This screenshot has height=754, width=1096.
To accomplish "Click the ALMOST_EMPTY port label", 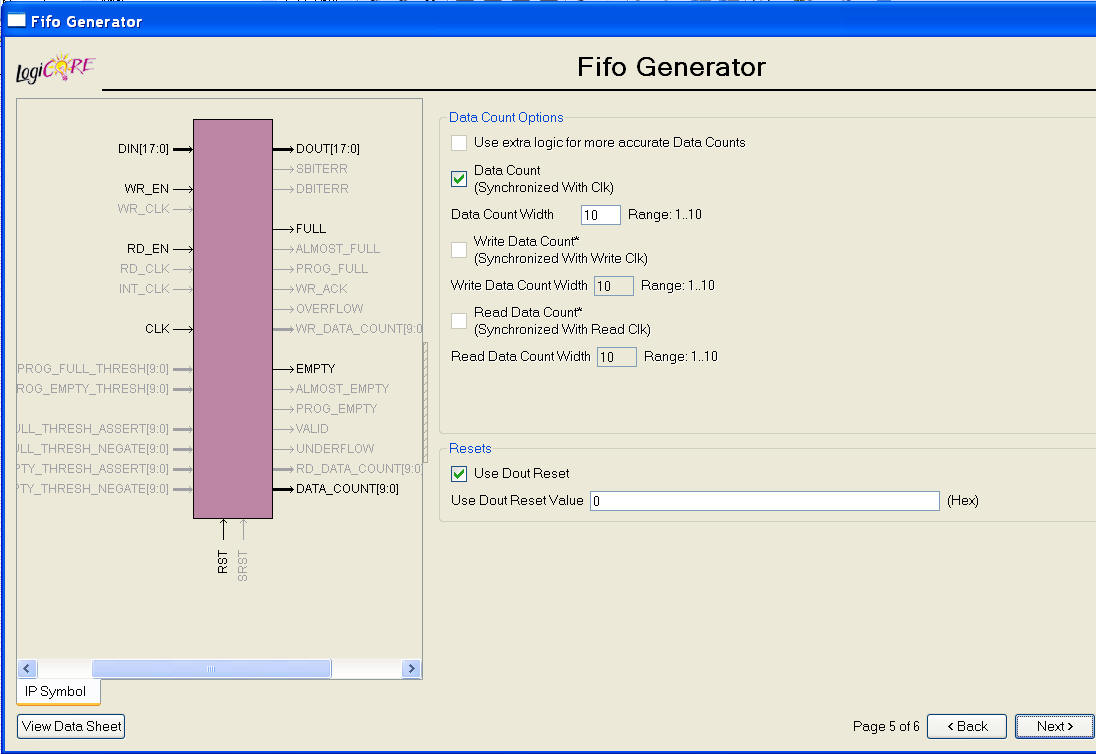I will [x=342, y=389].
